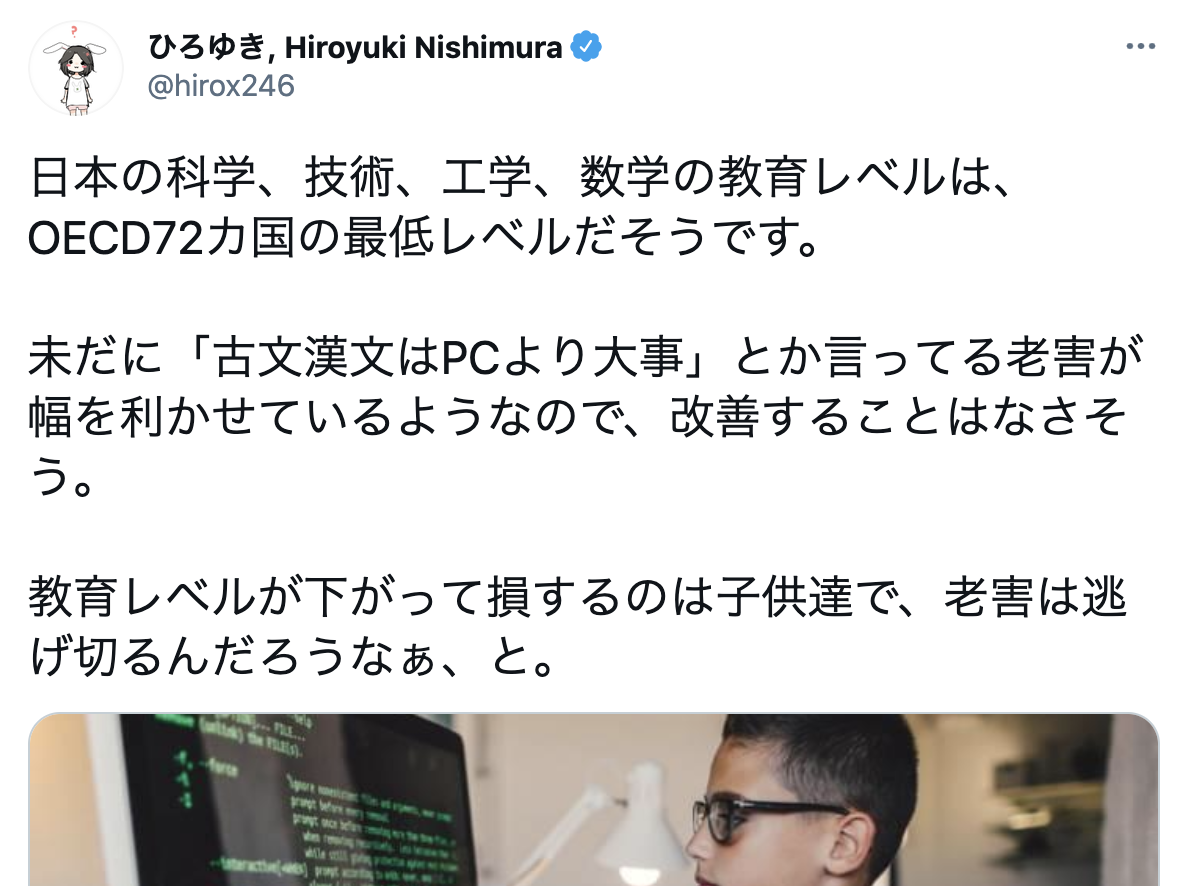Click the final line げ切るんだろうなぁ、と。

click(293, 657)
